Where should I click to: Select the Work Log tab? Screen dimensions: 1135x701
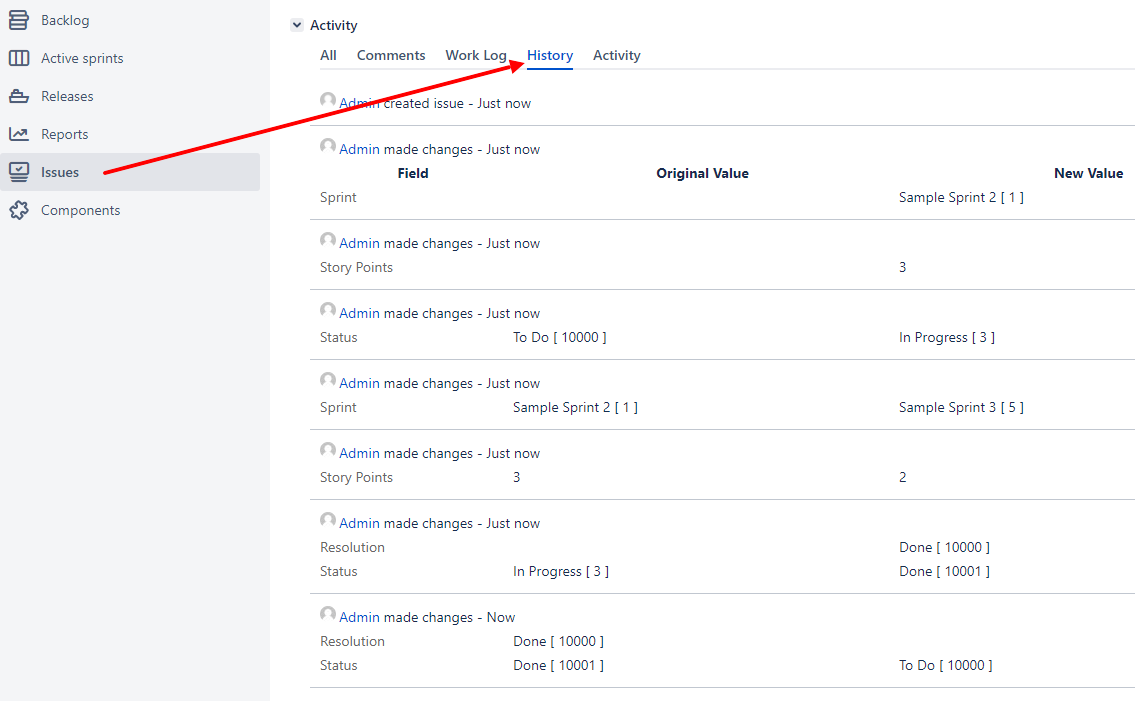click(x=476, y=55)
